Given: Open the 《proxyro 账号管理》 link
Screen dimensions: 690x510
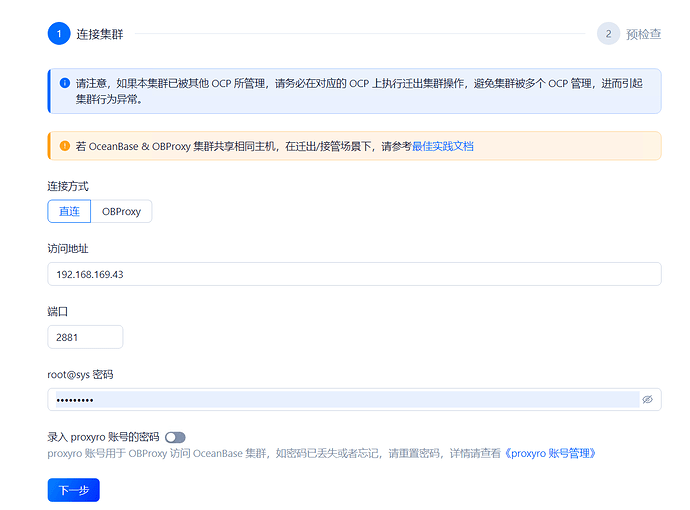Looking at the screenshot, I should point(551,454).
